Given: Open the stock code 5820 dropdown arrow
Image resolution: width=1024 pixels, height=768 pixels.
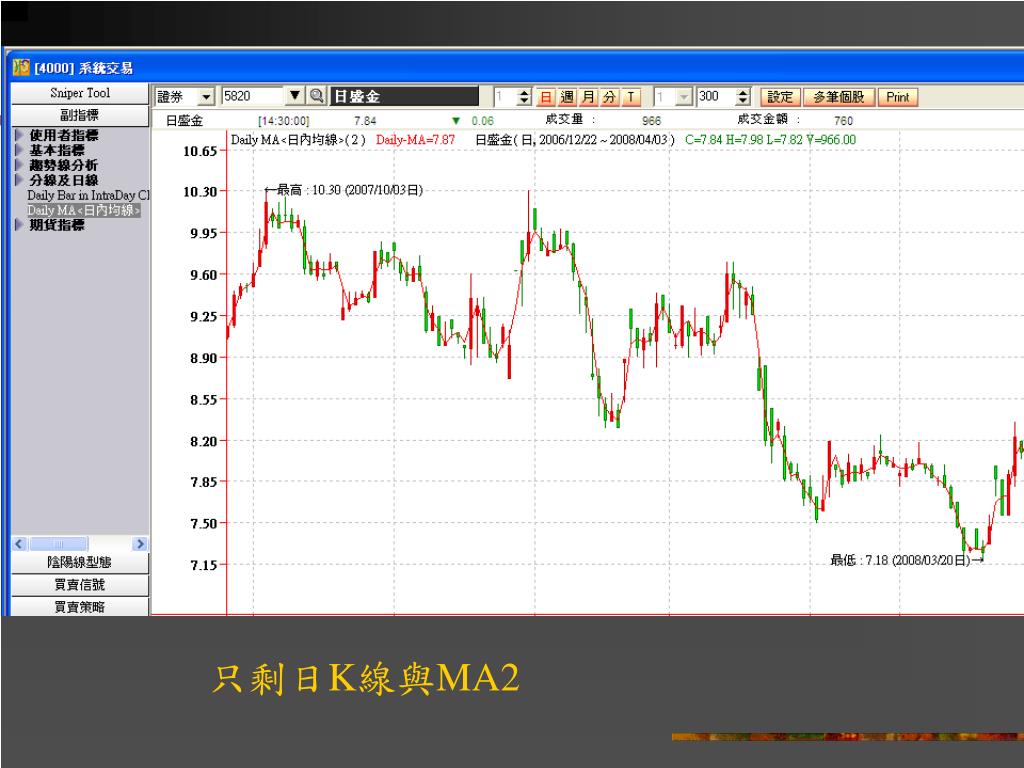Looking at the screenshot, I should tap(295, 97).
